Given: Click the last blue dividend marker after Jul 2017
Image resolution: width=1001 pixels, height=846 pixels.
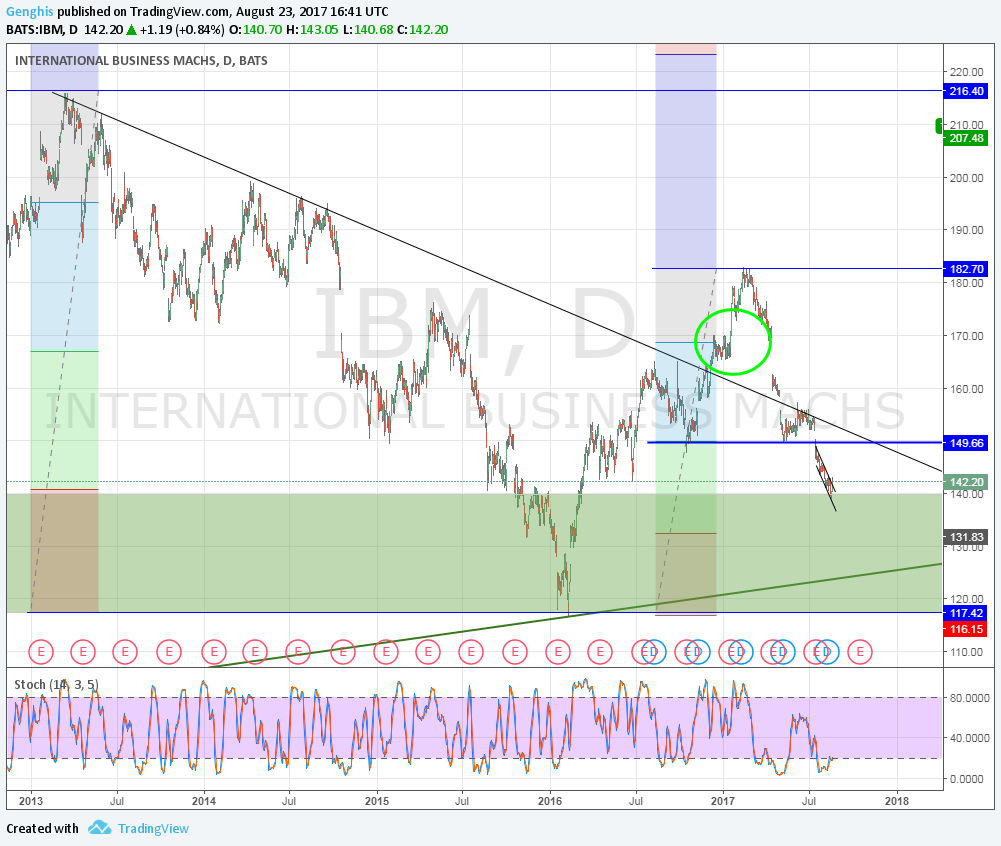Looking at the screenshot, I should (x=827, y=652).
